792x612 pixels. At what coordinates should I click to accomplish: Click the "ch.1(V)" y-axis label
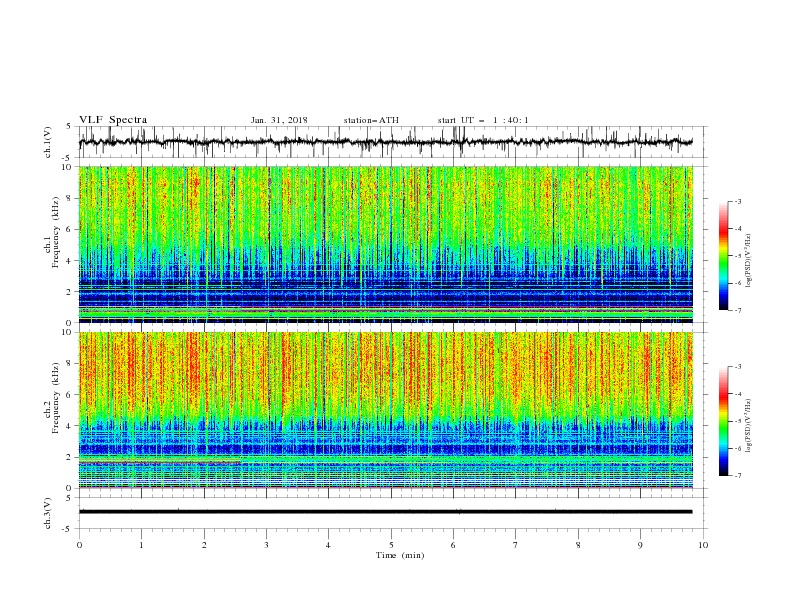tap(48, 142)
